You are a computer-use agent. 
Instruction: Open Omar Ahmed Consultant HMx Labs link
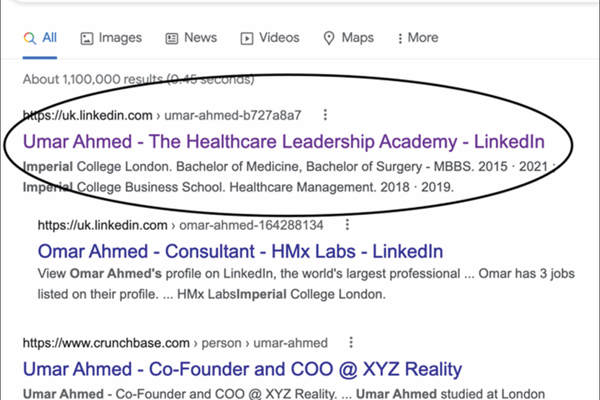click(239, 251)
